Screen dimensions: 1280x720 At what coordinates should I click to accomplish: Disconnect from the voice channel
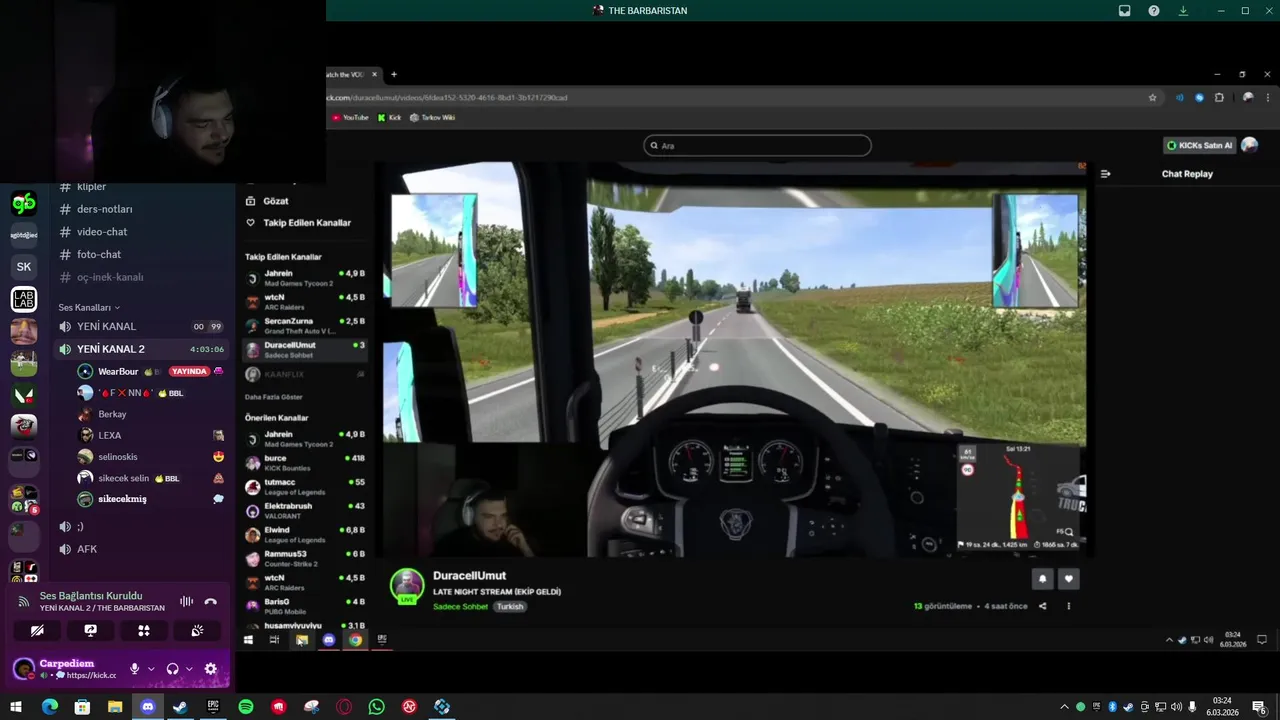point(210,601)
